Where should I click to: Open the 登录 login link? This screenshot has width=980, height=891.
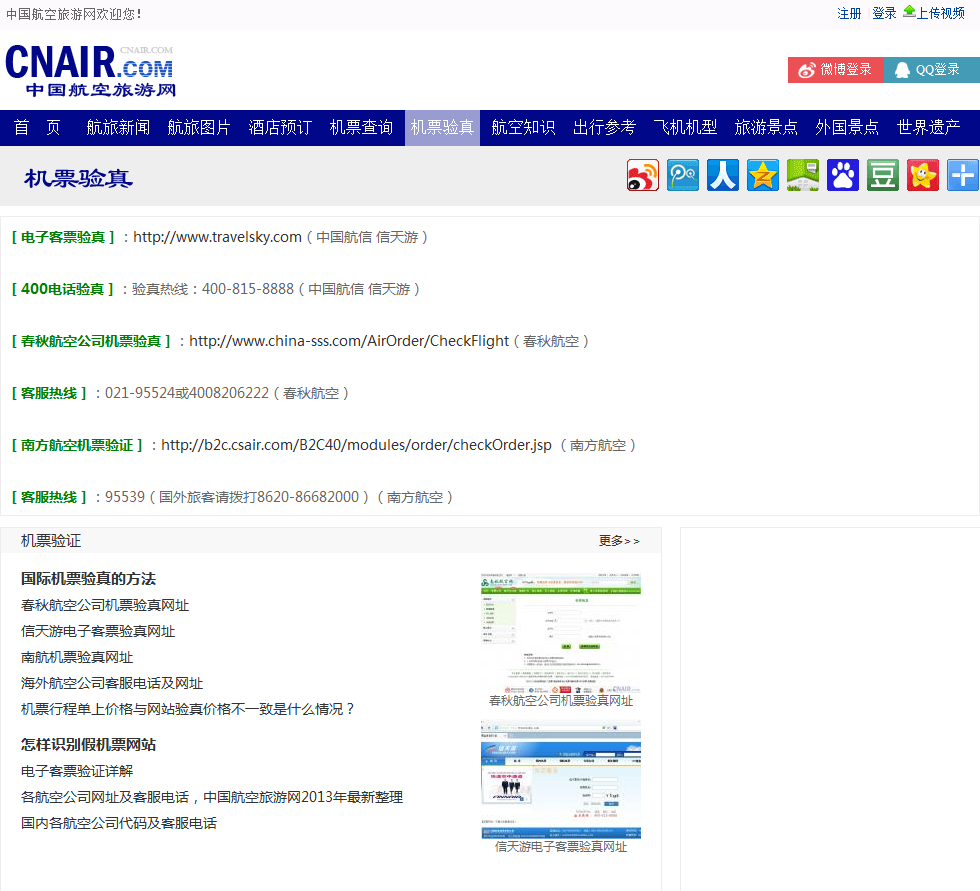pyautogui.click(x=884, y=13)
